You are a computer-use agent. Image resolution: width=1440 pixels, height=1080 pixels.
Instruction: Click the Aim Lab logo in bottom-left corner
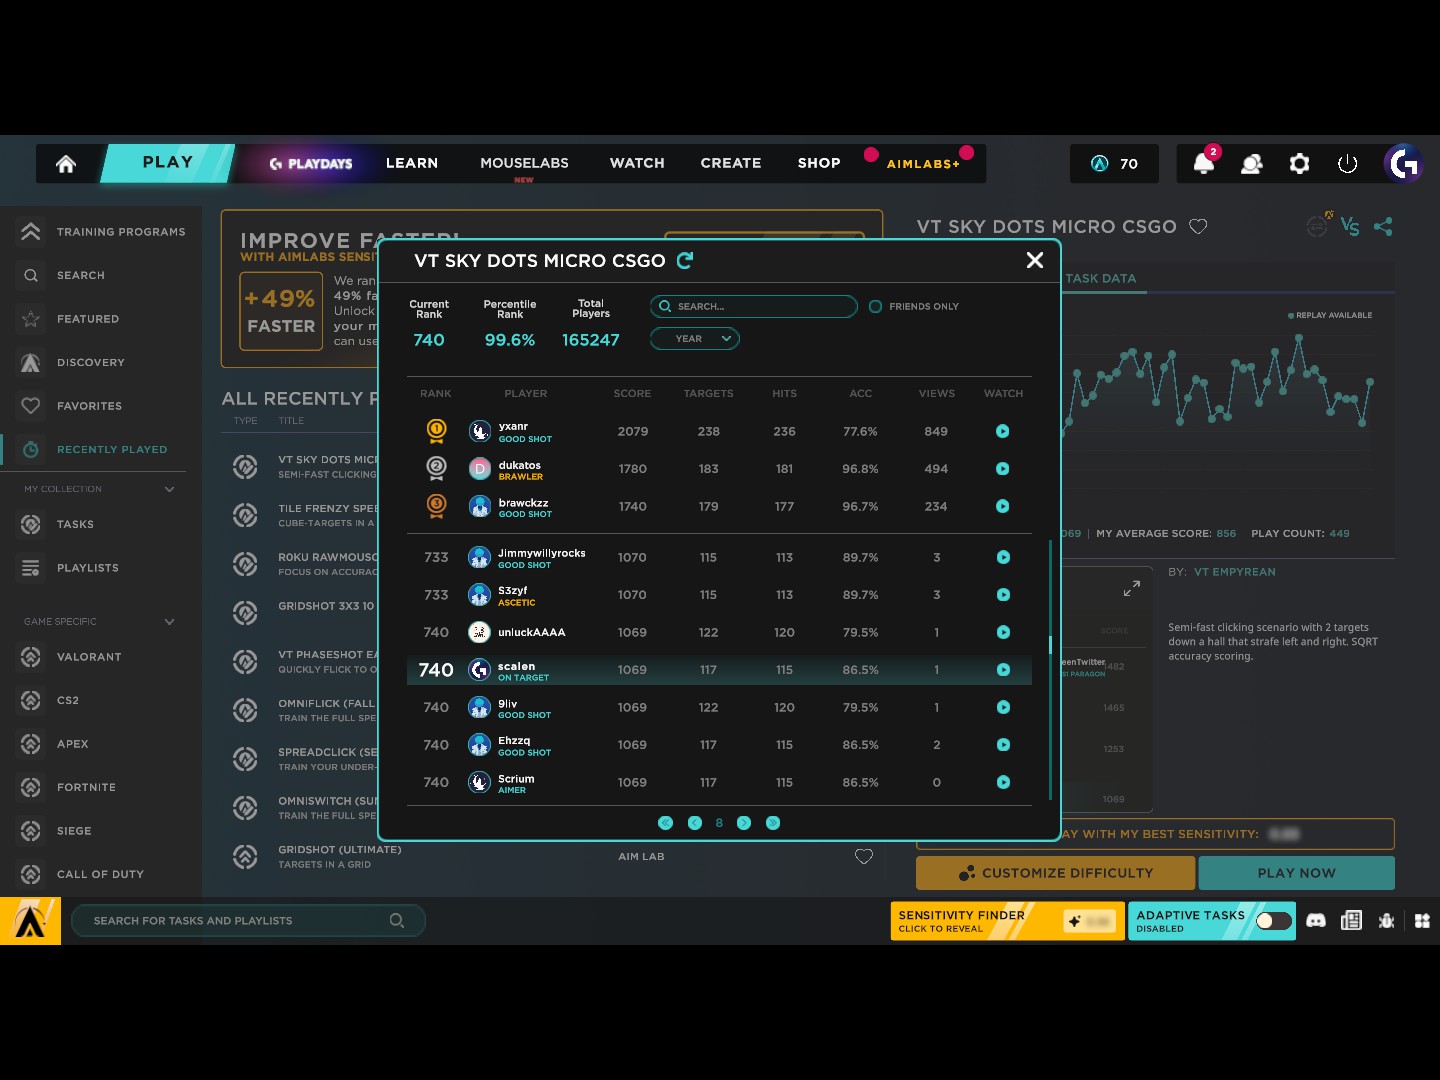(x=30, y=921)
